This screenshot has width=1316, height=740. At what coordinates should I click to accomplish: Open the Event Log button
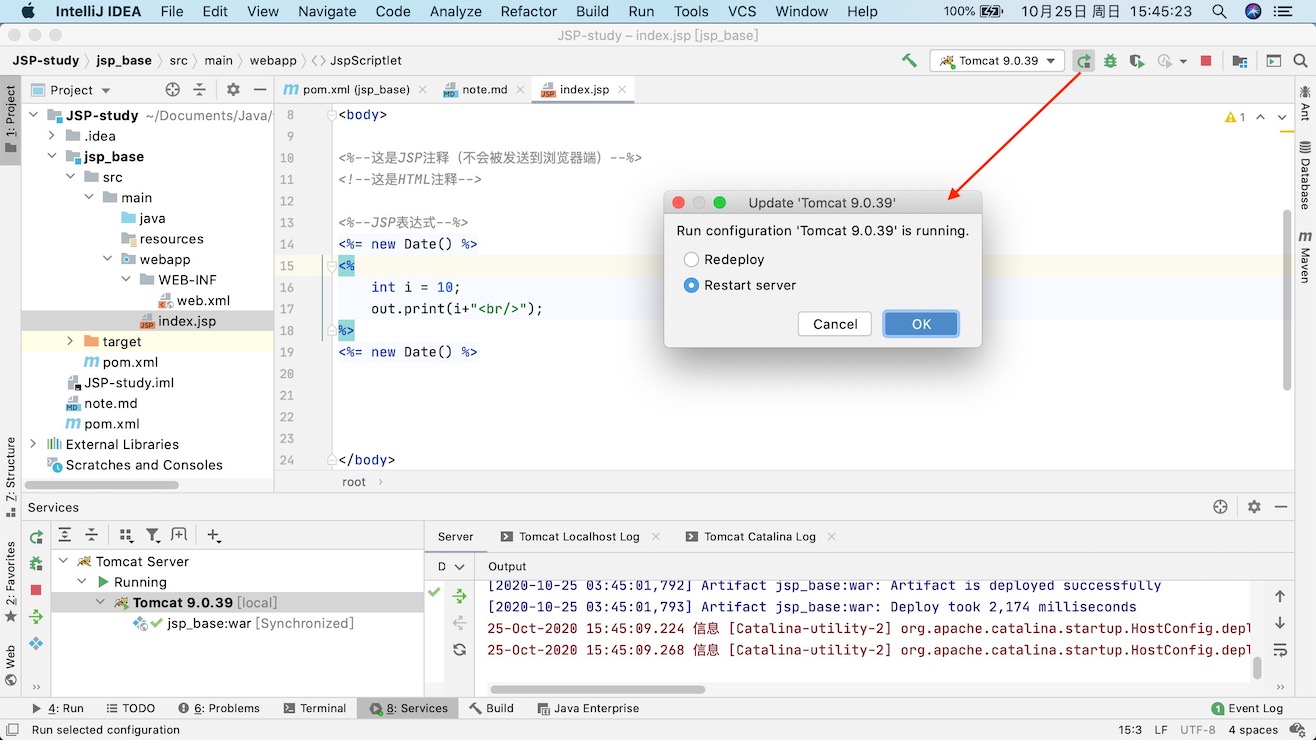1247,708
